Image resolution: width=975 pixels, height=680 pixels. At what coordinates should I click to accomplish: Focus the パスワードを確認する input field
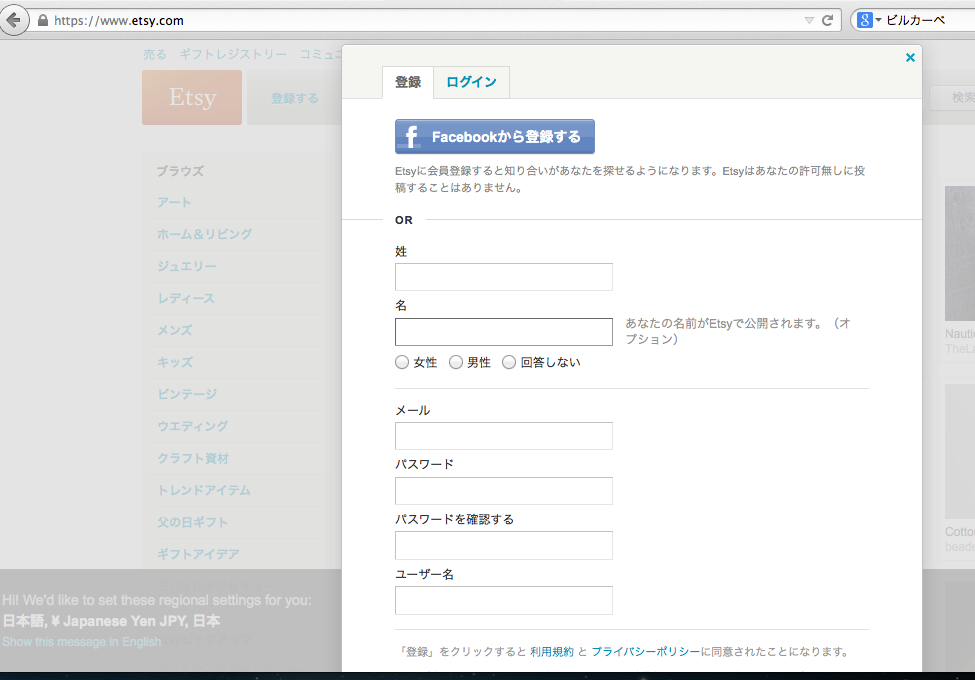(504, 545)
